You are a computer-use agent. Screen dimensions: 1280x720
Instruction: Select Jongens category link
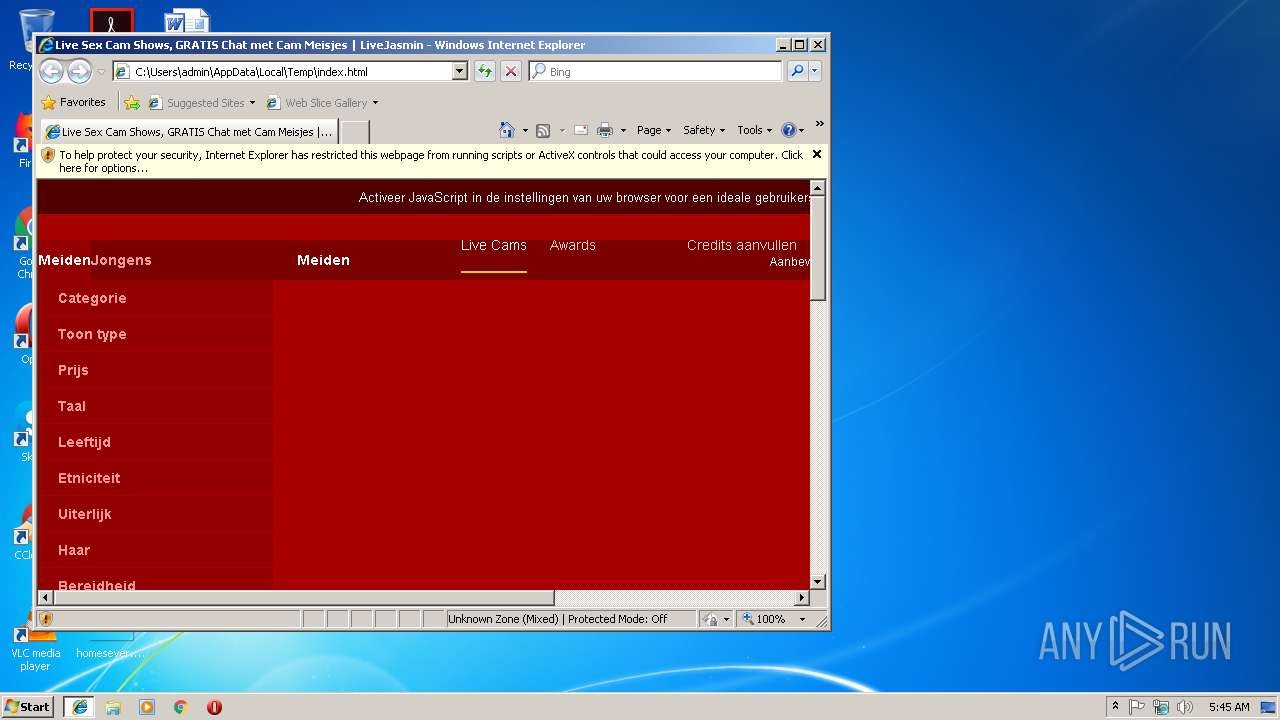click(121, 260)
